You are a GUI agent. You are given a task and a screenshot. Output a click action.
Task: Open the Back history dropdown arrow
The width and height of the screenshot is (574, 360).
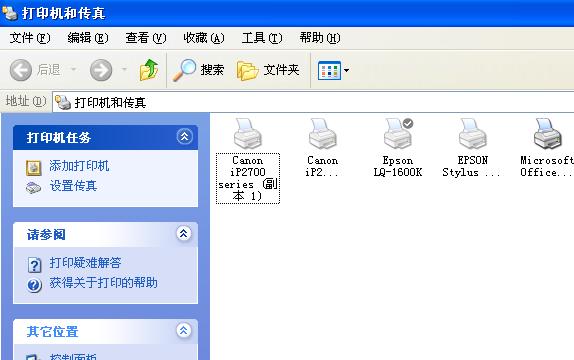tap(74, 69)
